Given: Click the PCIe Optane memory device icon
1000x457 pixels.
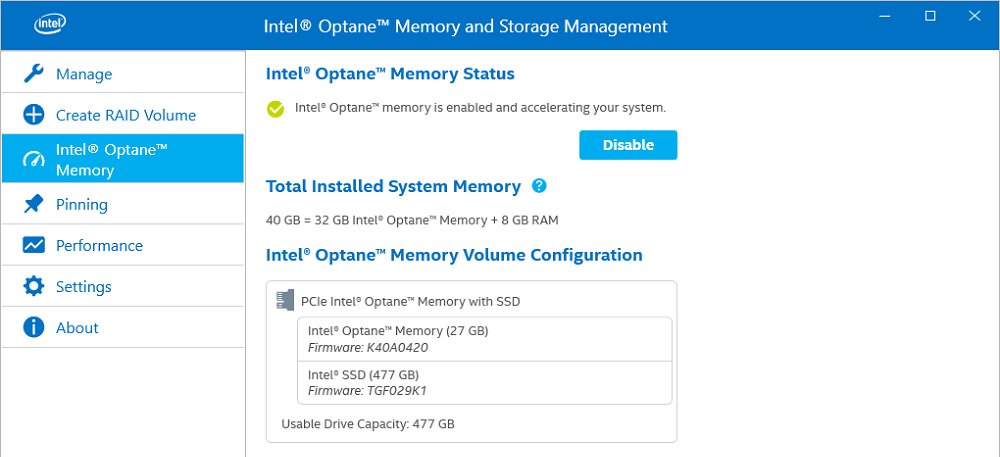Looking at the screenshot, I should tap(285, 300).
